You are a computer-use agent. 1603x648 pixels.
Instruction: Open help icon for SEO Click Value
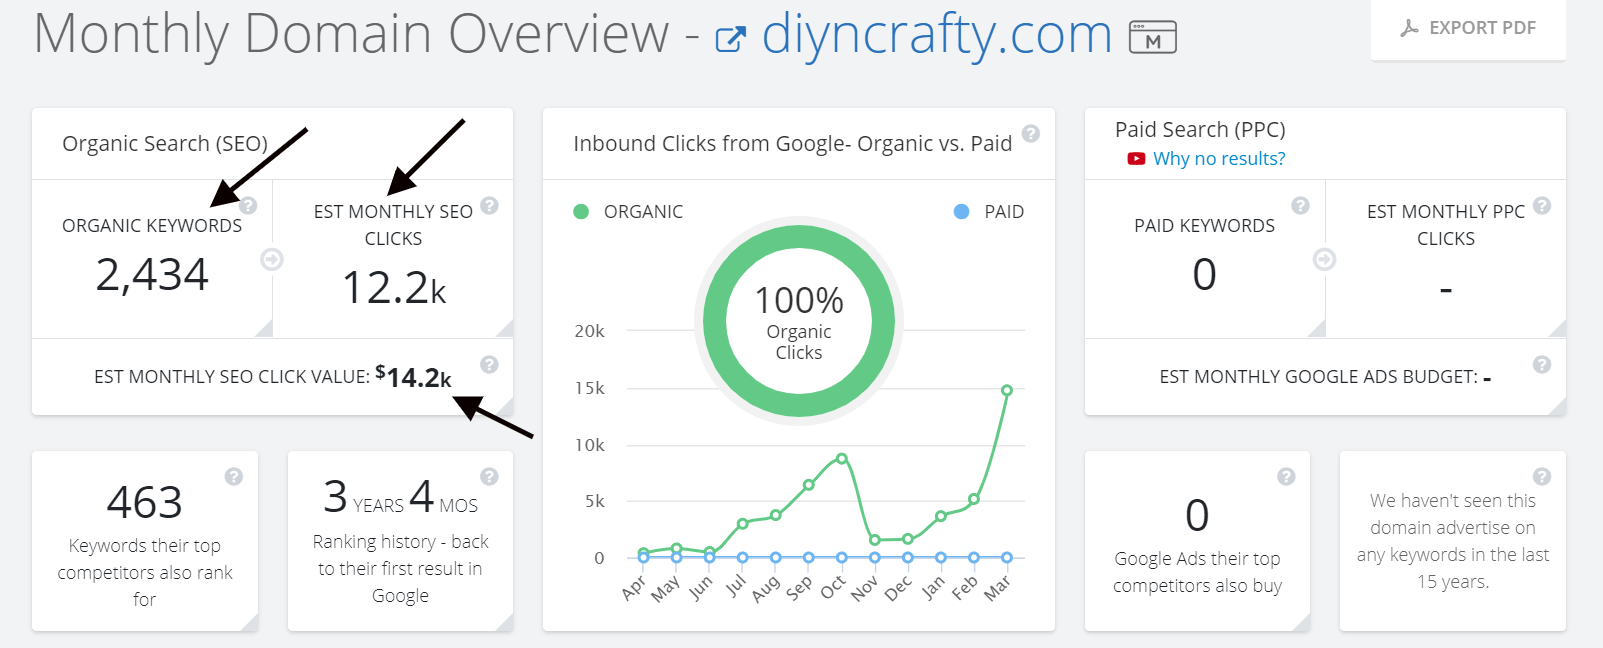(489, 364)
